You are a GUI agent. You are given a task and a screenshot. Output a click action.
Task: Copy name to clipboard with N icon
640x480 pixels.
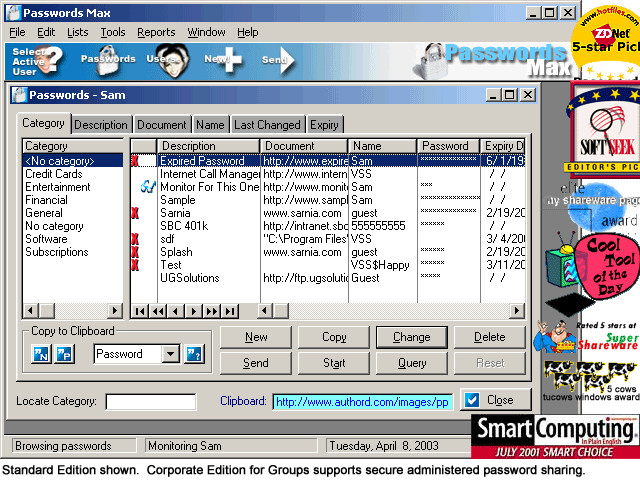[41, 354]
